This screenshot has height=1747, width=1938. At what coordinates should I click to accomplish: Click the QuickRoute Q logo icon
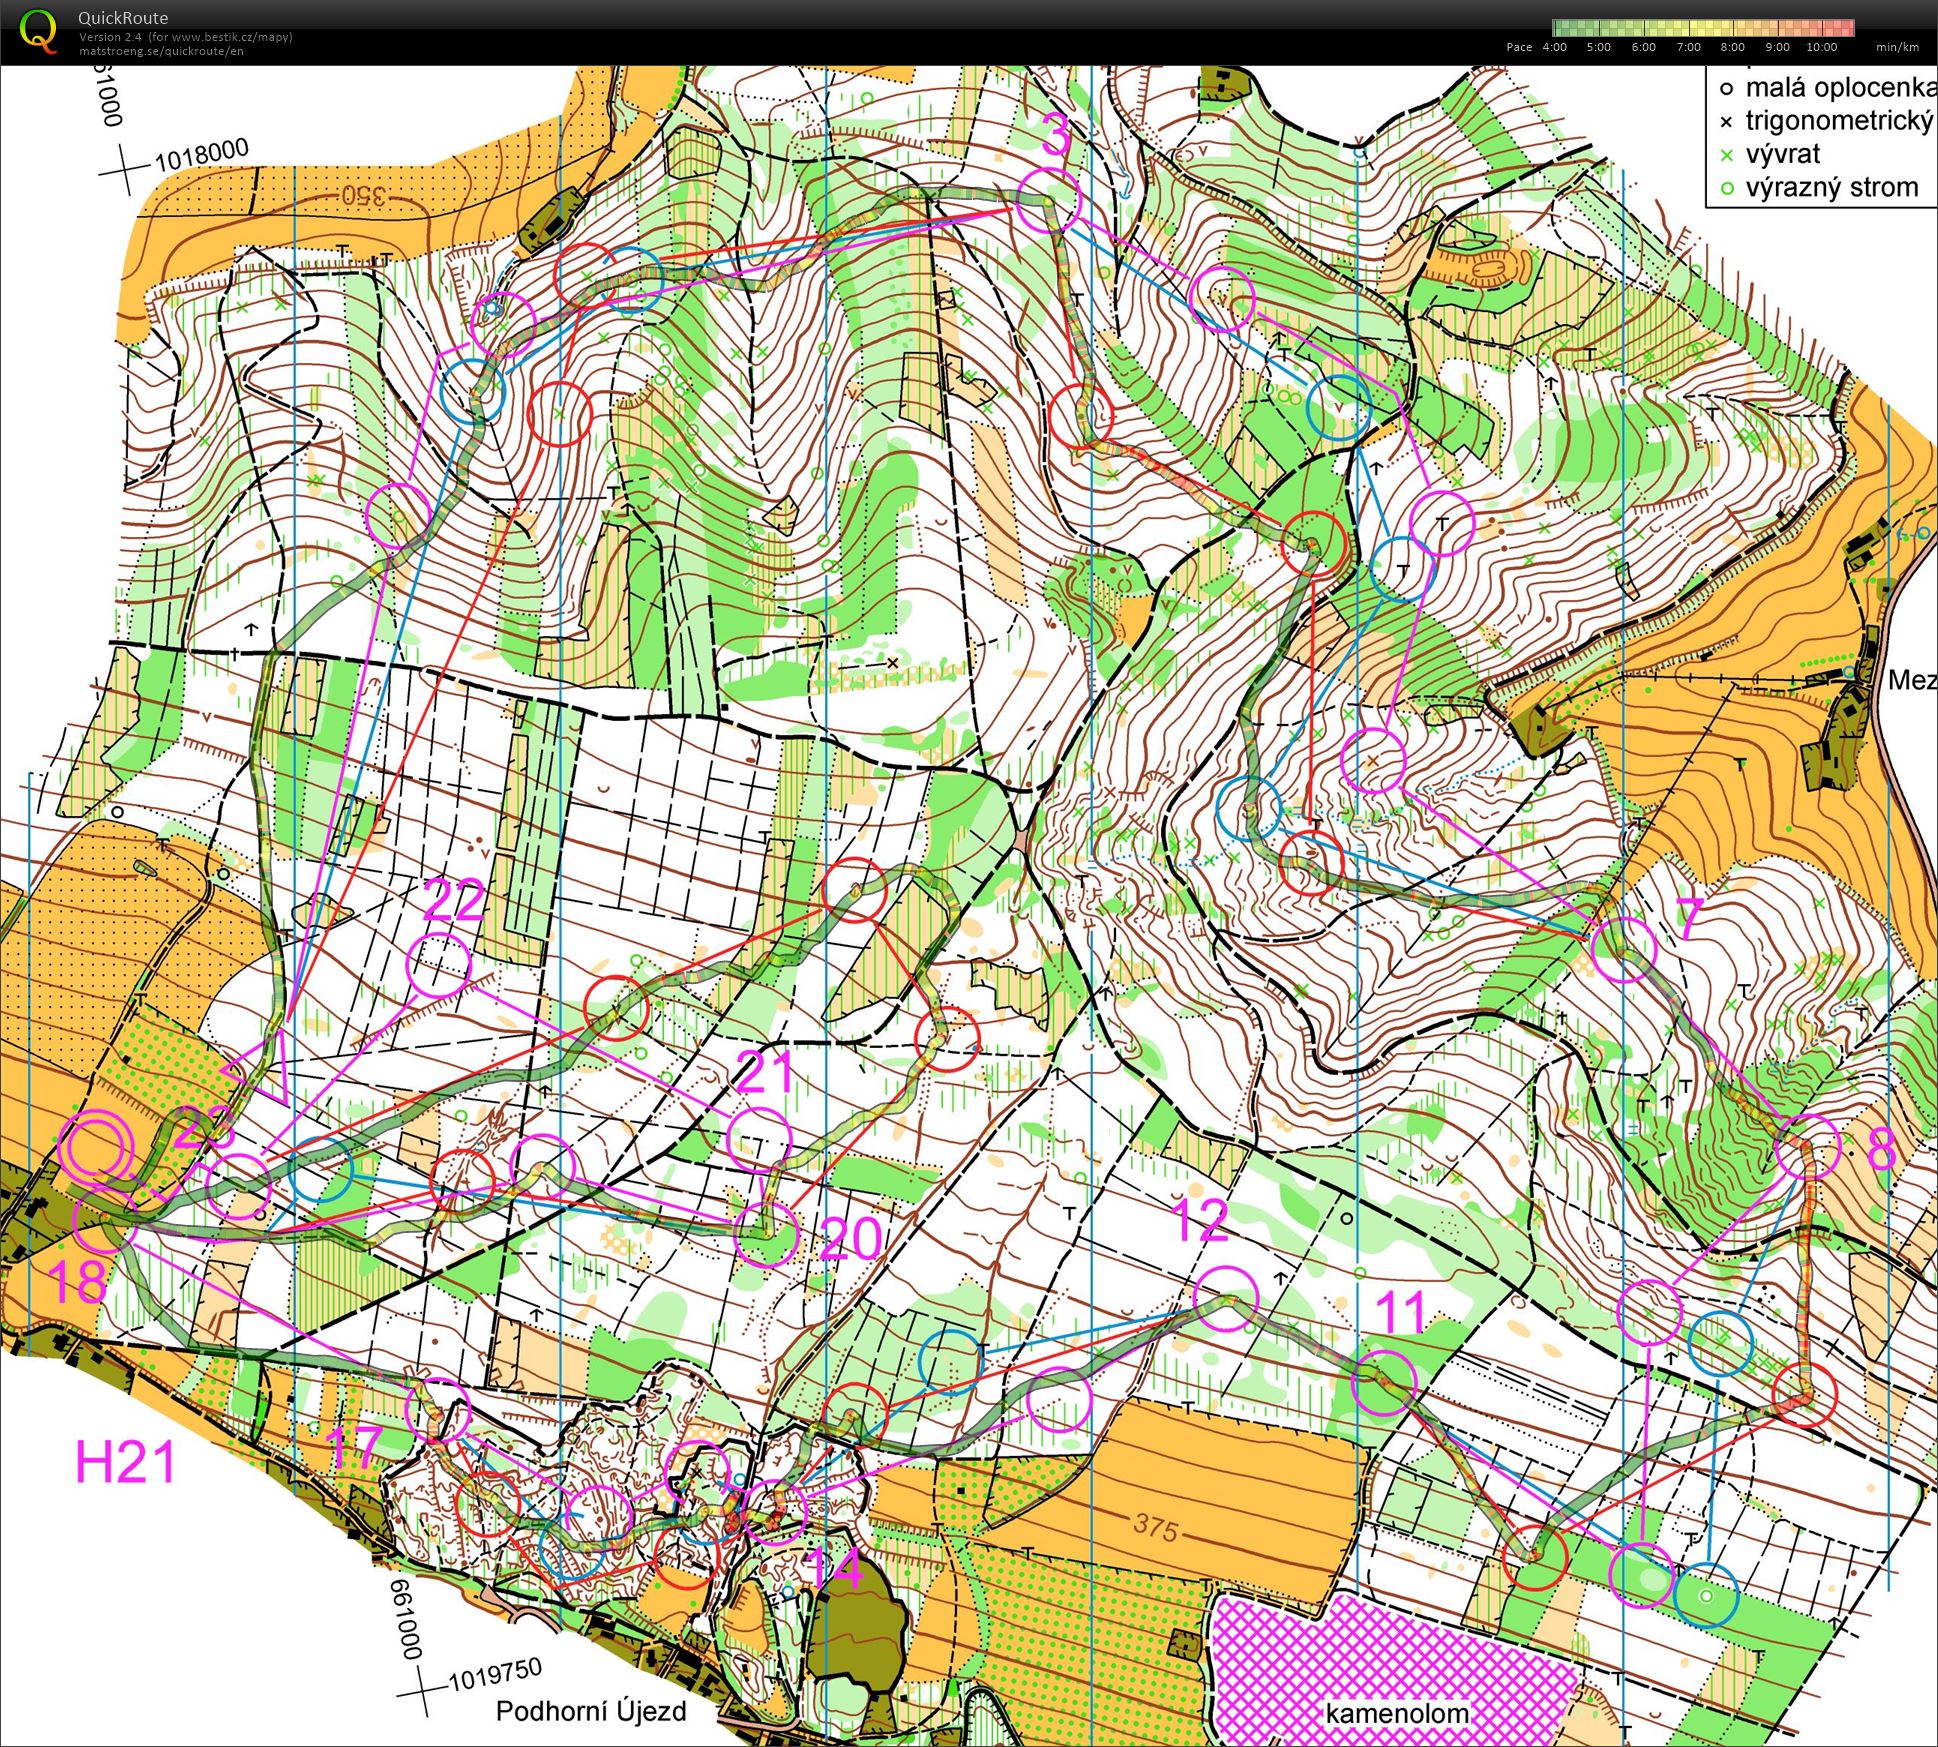click(x=38, y=31)
